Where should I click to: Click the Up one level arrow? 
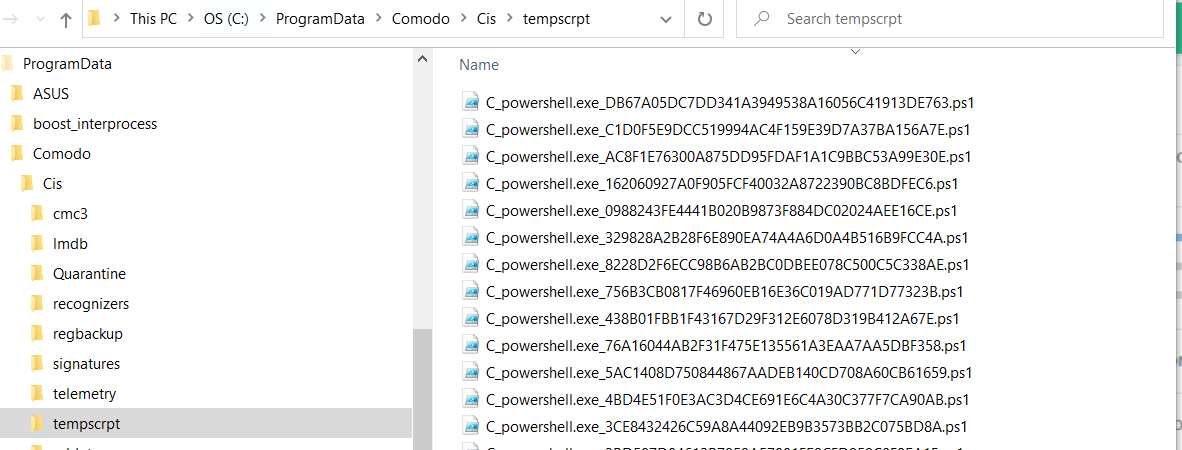(x=66, y=19)
